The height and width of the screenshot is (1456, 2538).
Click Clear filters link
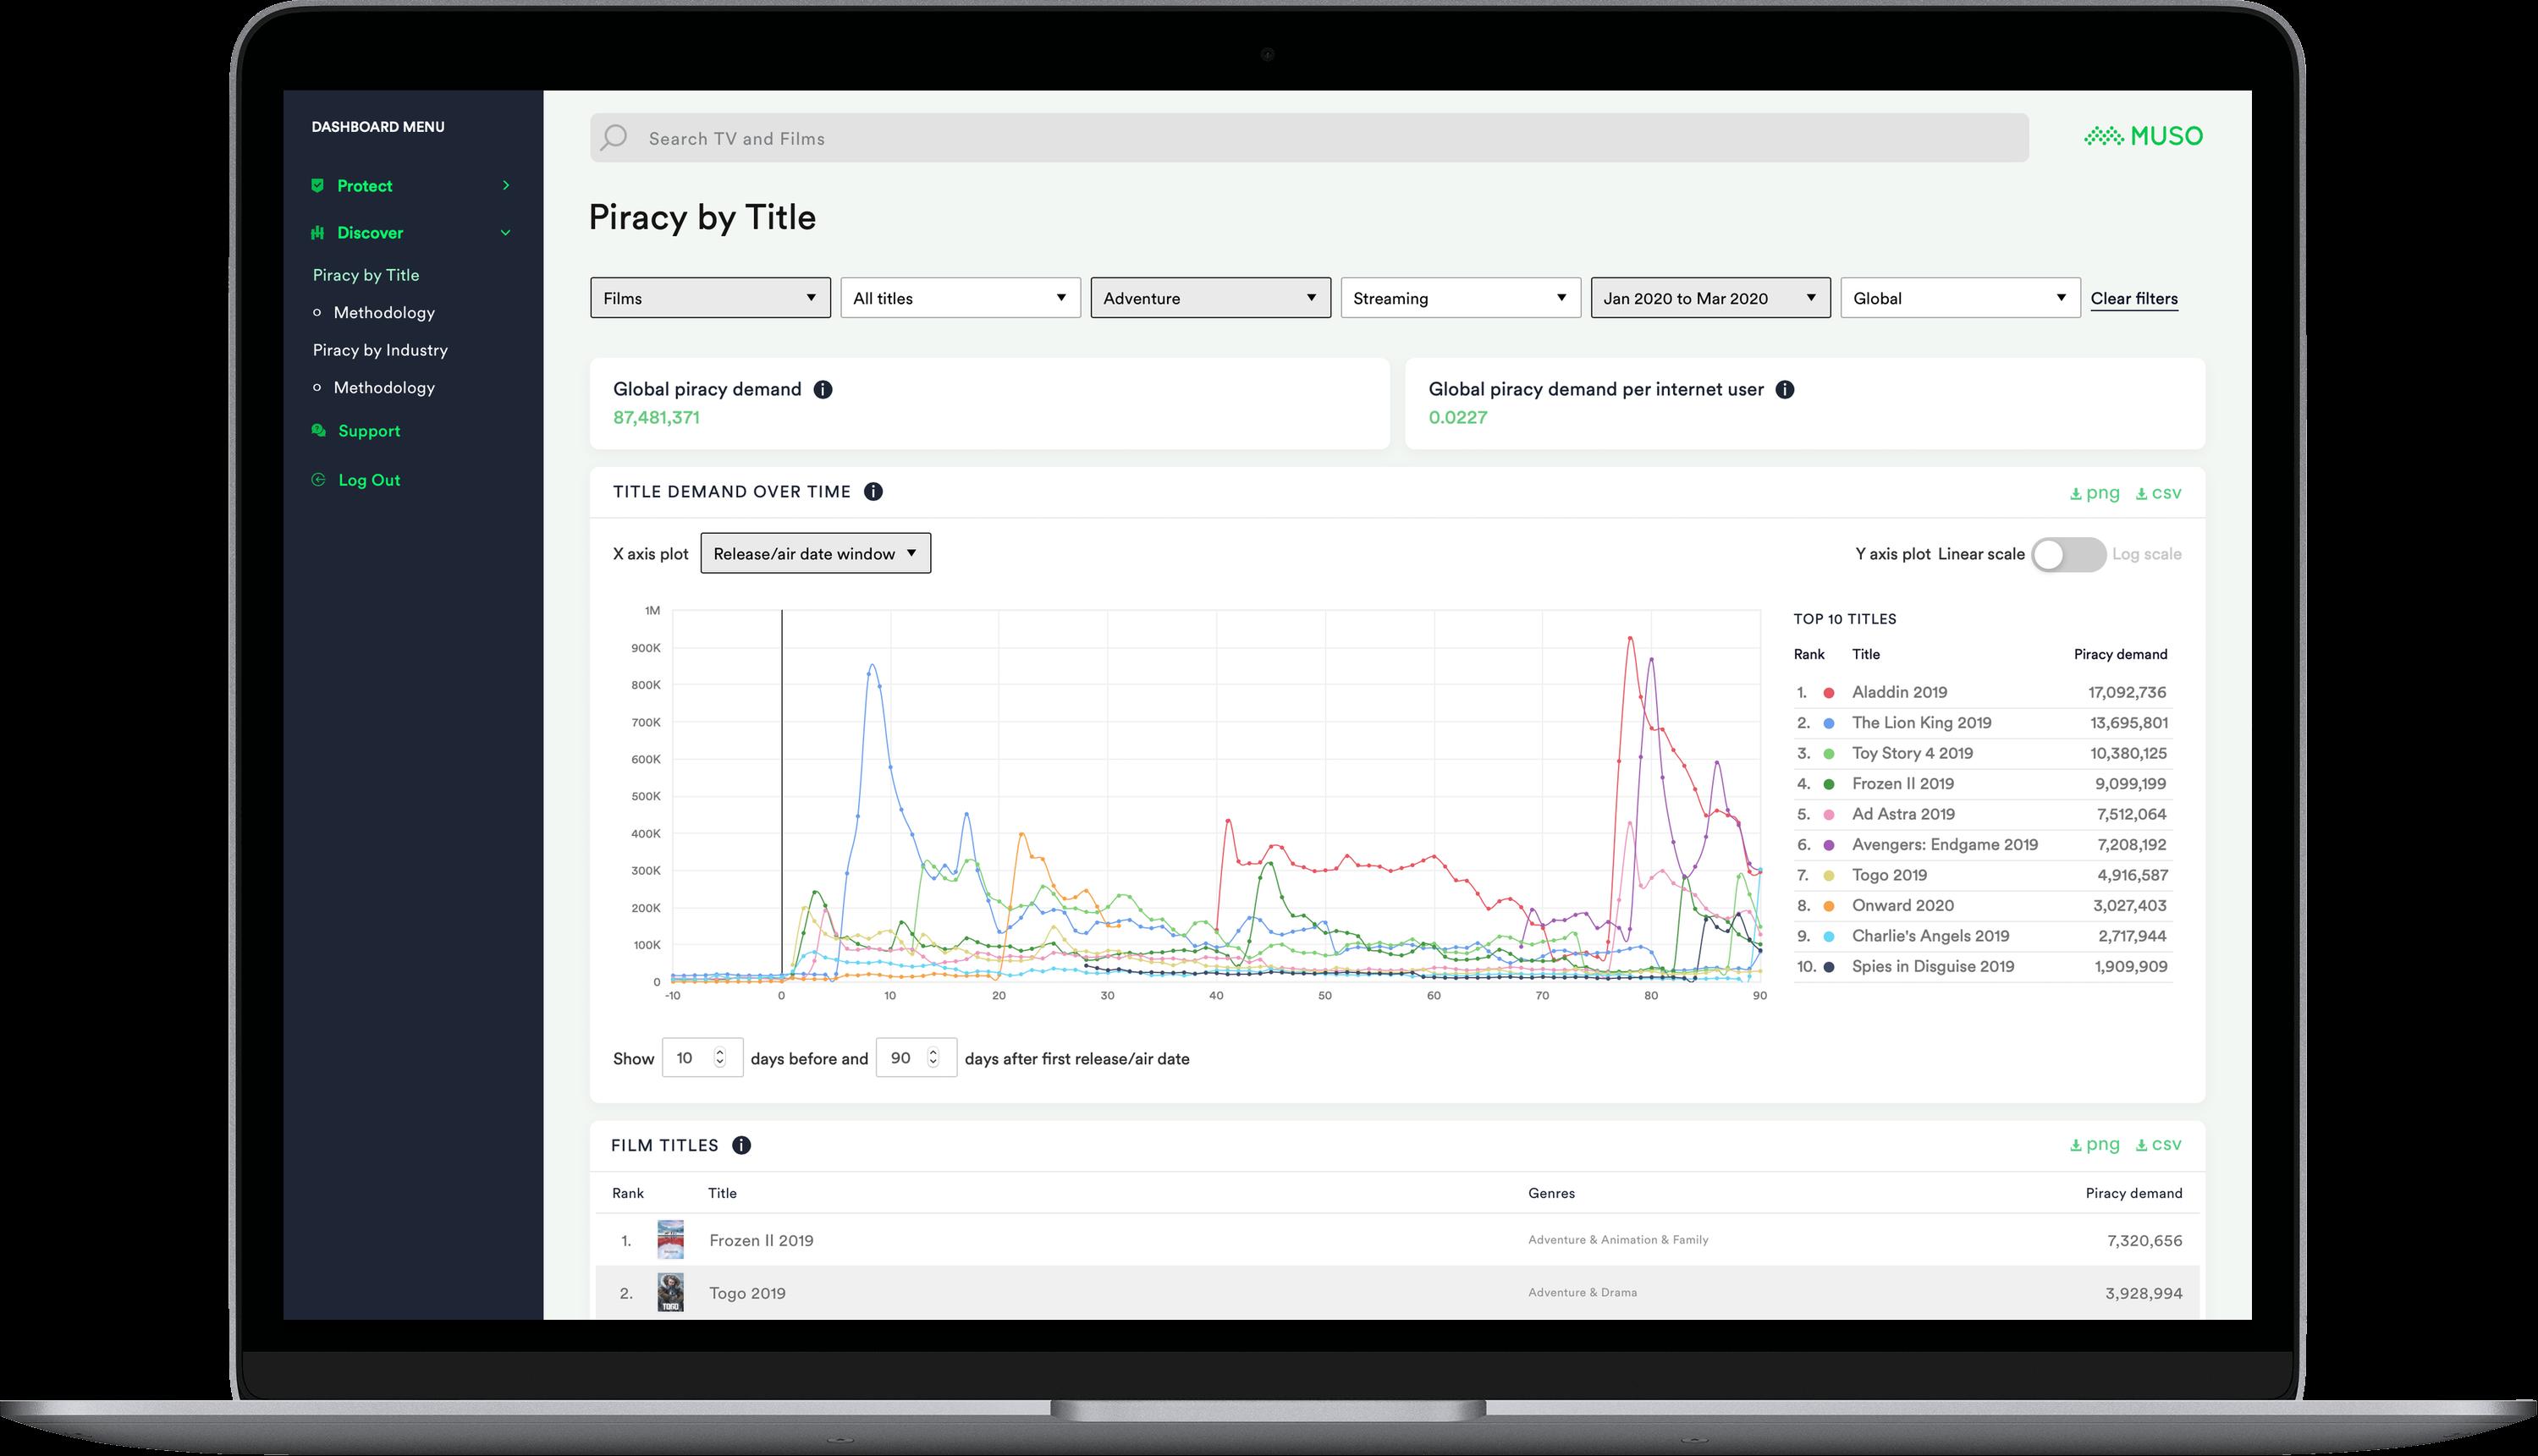(x=2134, y=298)
